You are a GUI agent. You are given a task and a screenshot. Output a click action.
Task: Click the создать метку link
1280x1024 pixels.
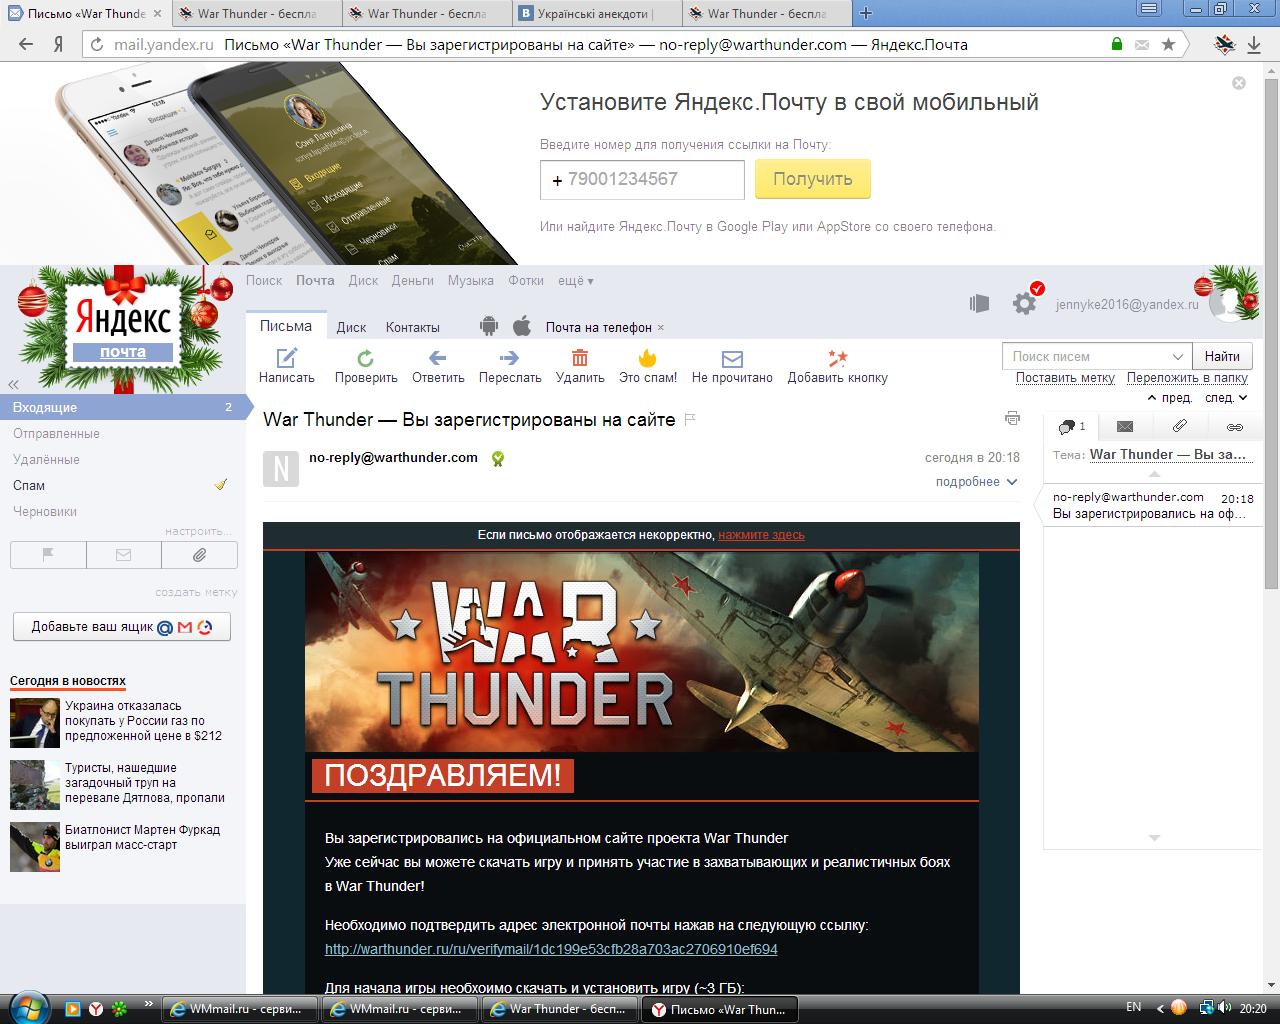tap(196, 592)
